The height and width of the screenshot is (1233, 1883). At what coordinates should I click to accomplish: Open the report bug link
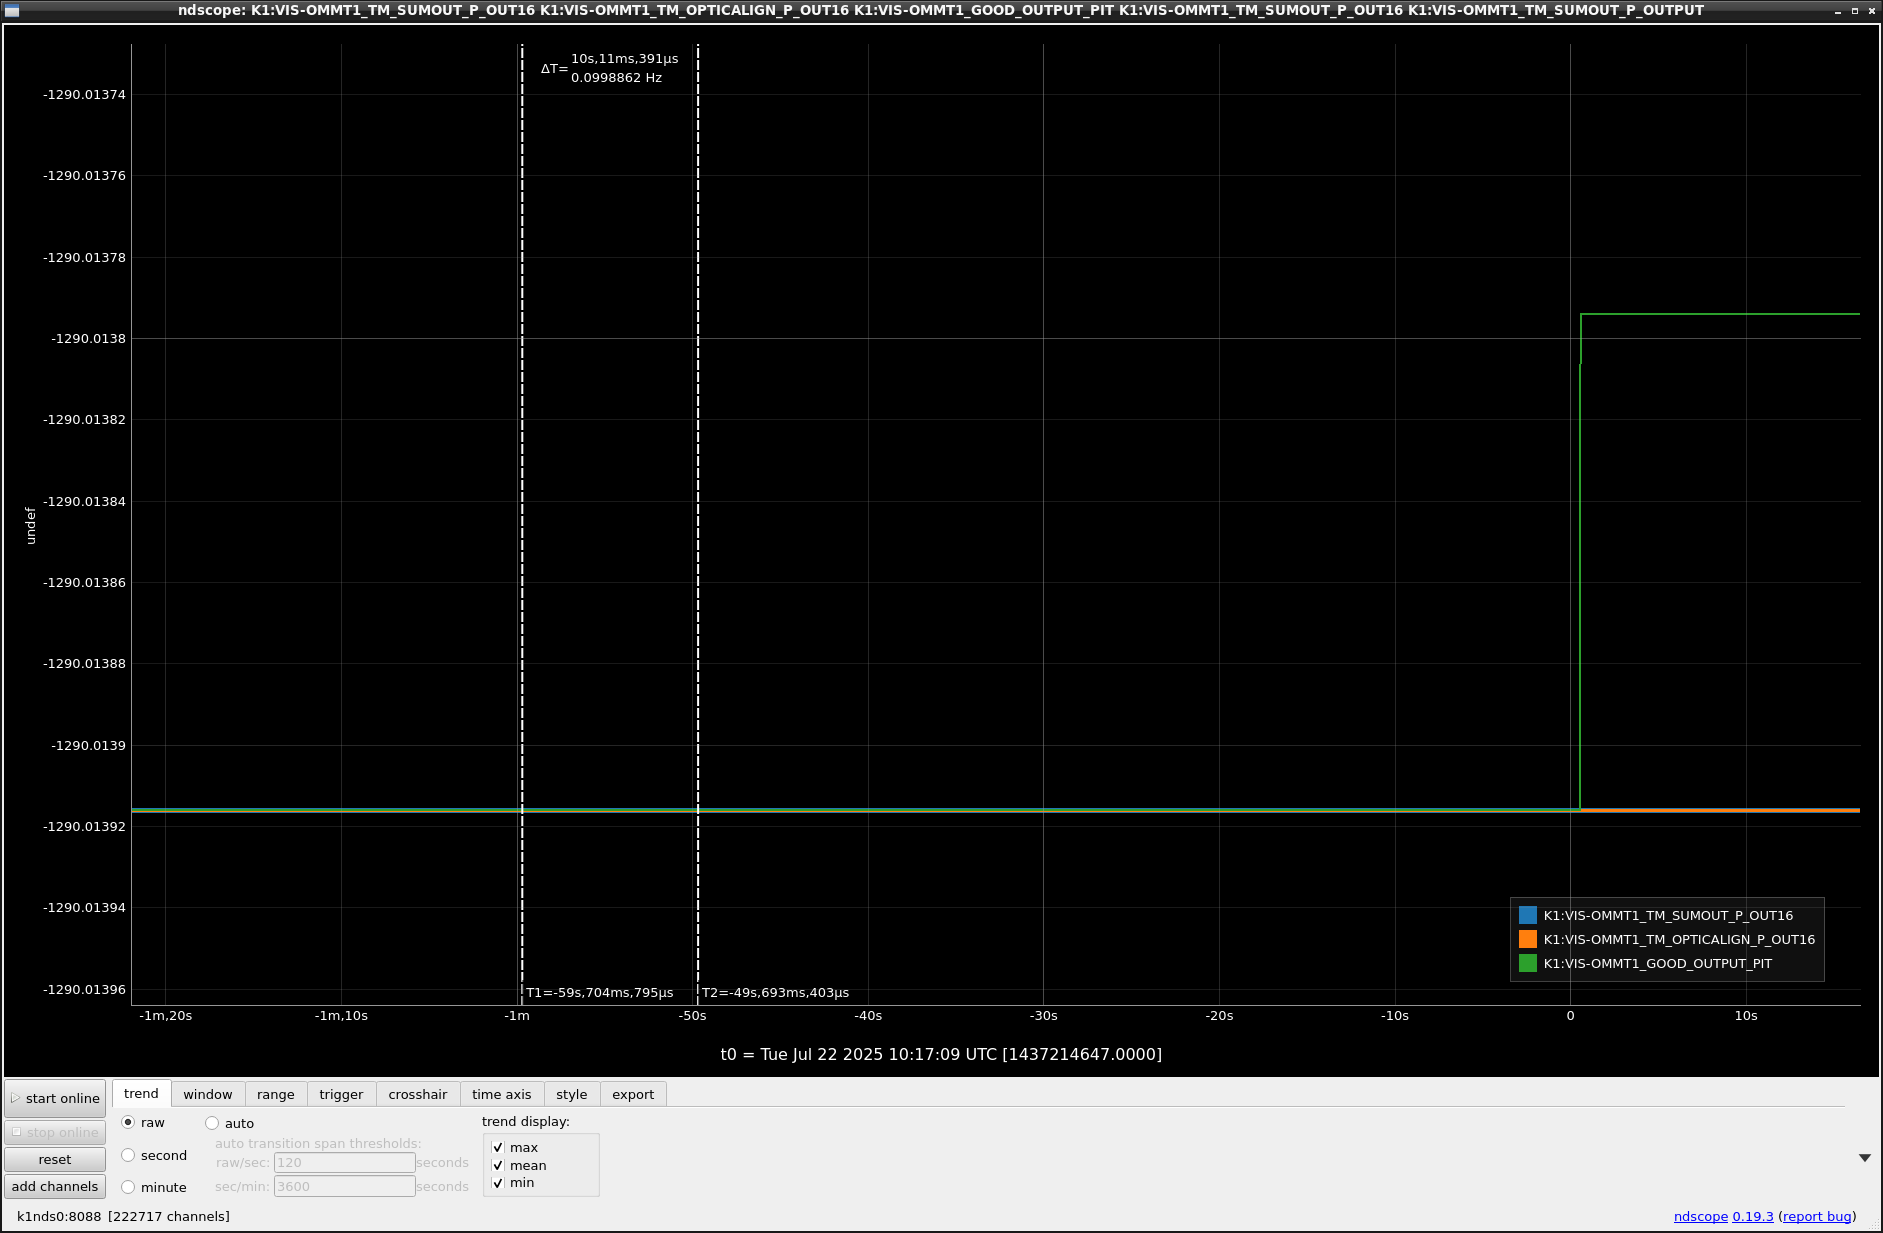(x=1817, y=1216)
